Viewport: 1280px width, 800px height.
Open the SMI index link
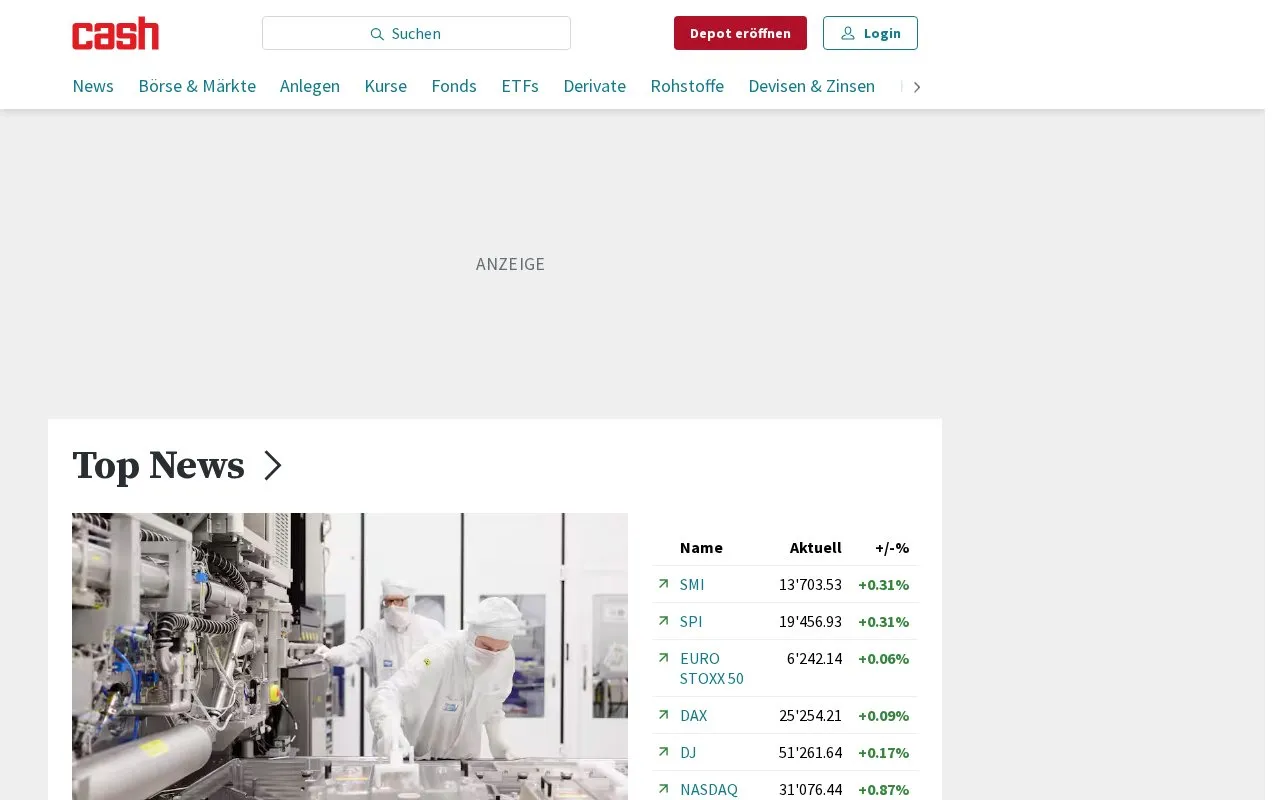point(692,584)
